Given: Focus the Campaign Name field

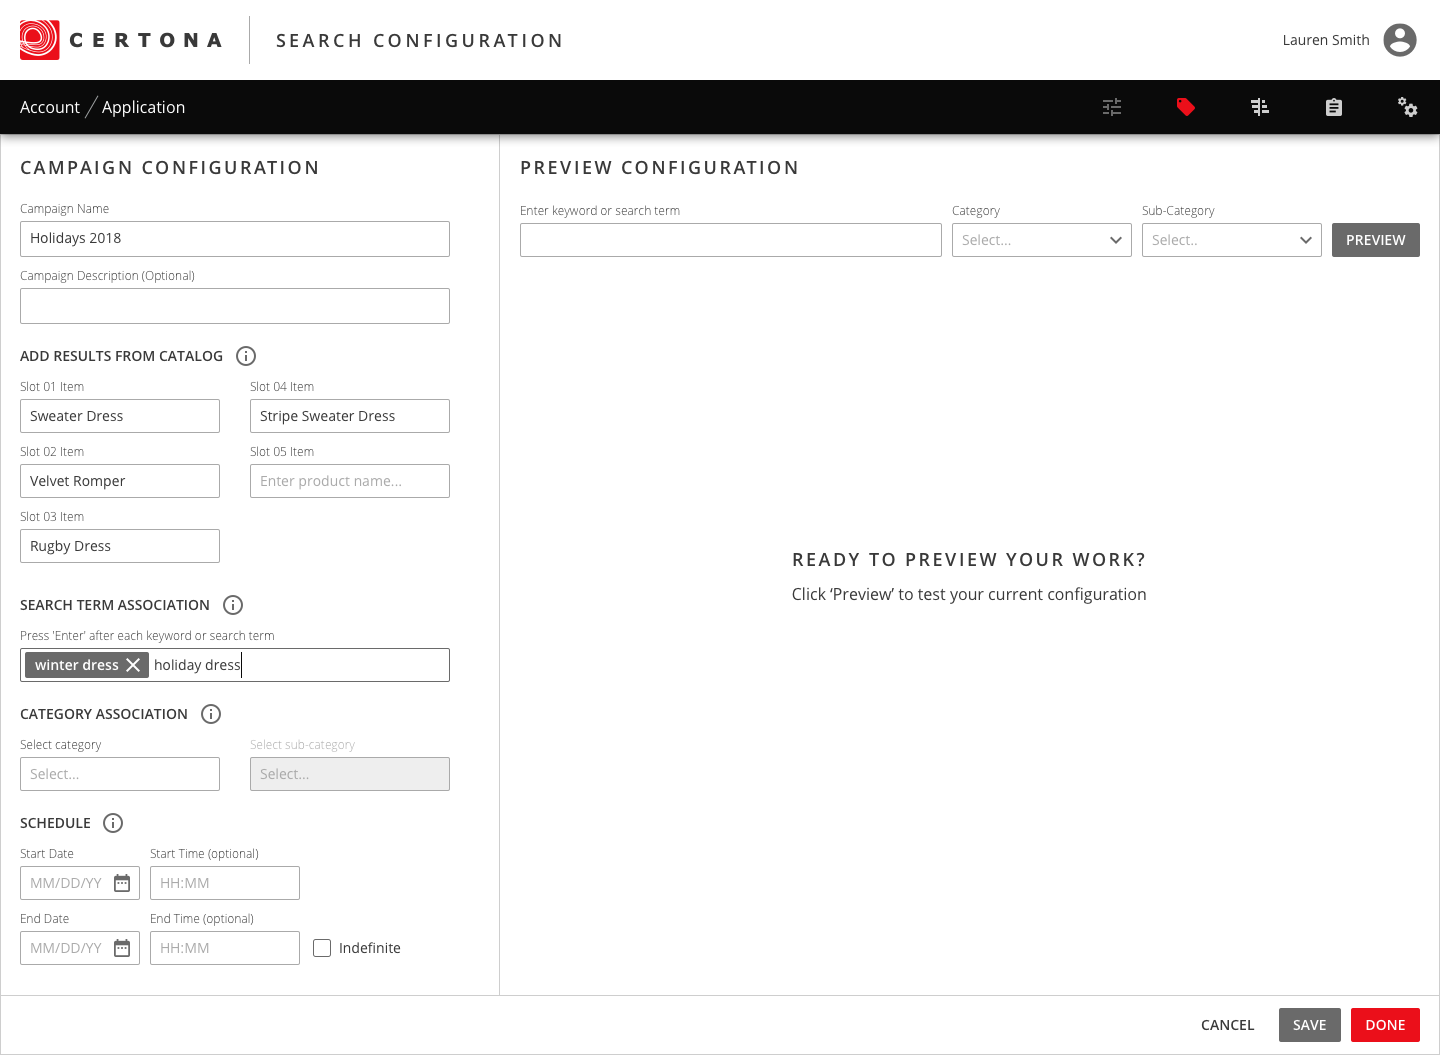Looking at the screenshot, I should (x=235, y=239).
